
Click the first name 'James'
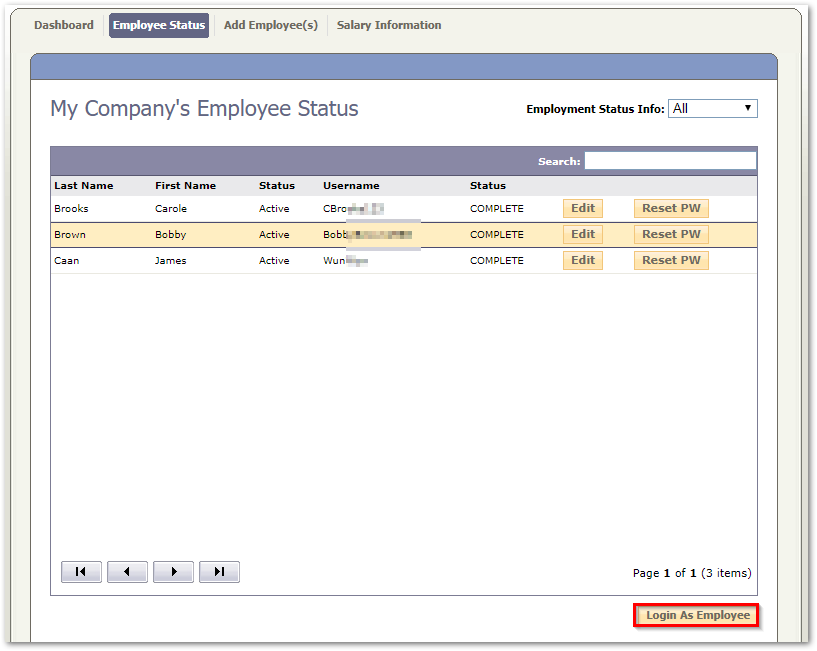(170, 261)
